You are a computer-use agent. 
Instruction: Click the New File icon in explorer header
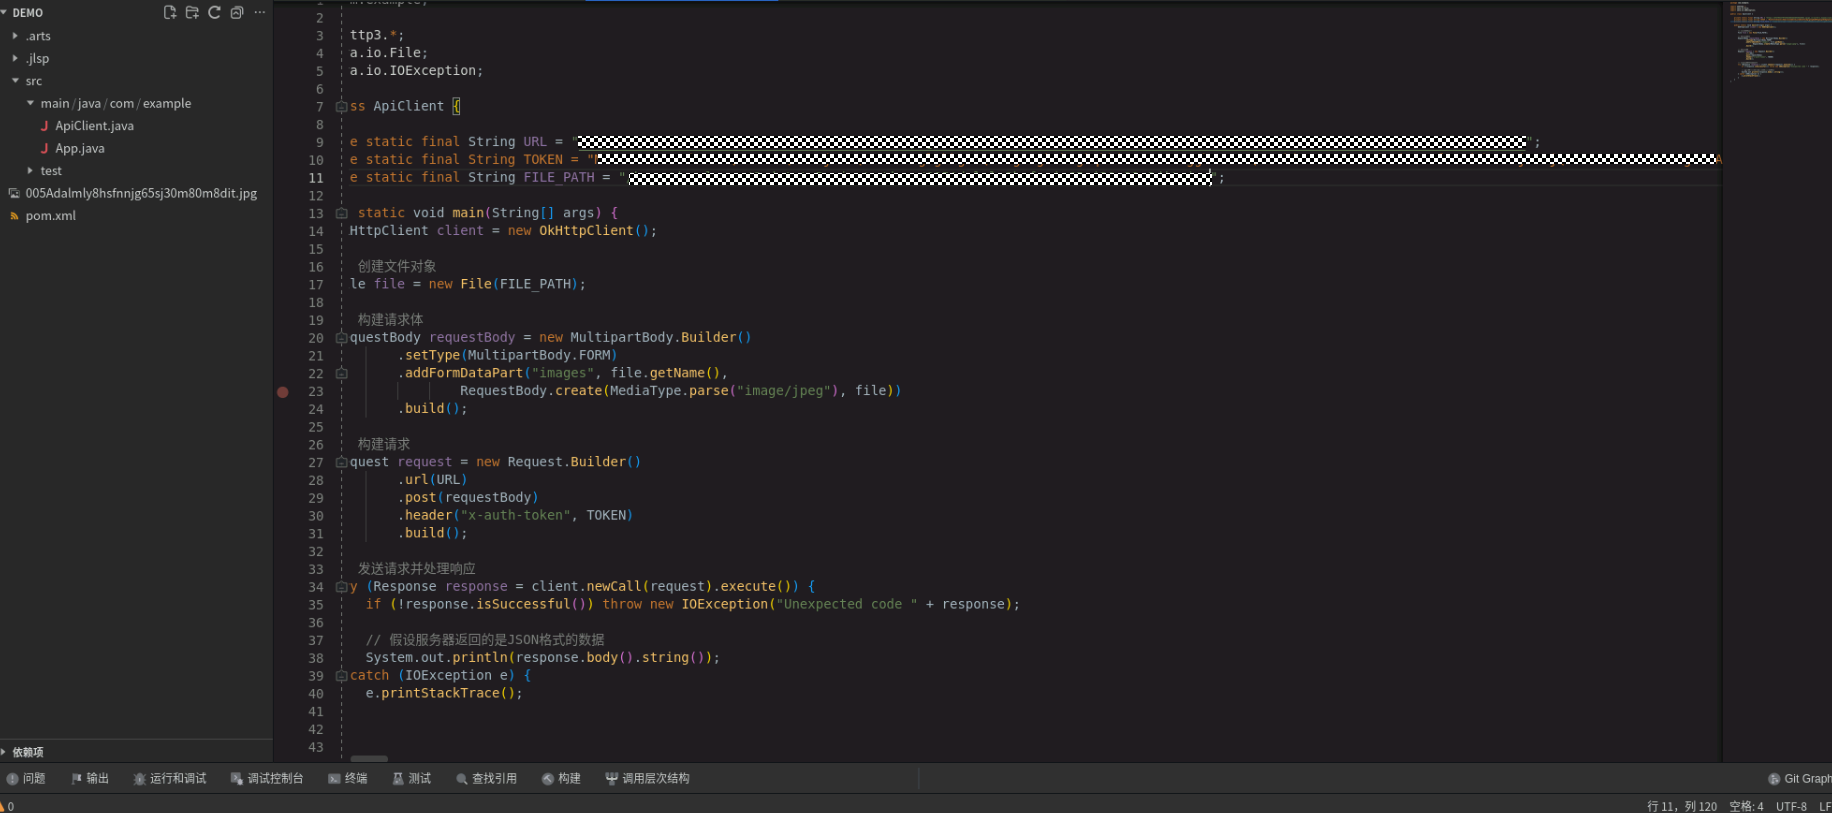click(170, 12)
